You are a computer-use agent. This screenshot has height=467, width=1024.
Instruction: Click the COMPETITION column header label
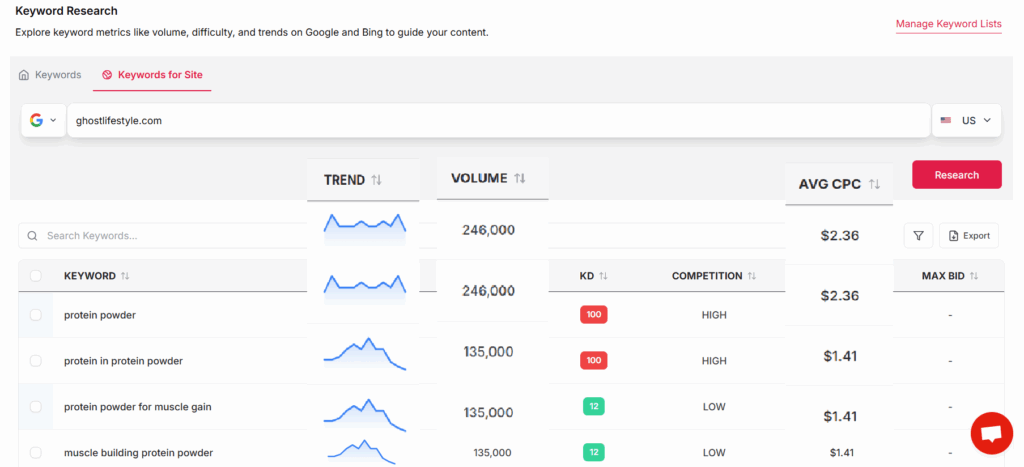click(707, 276)
